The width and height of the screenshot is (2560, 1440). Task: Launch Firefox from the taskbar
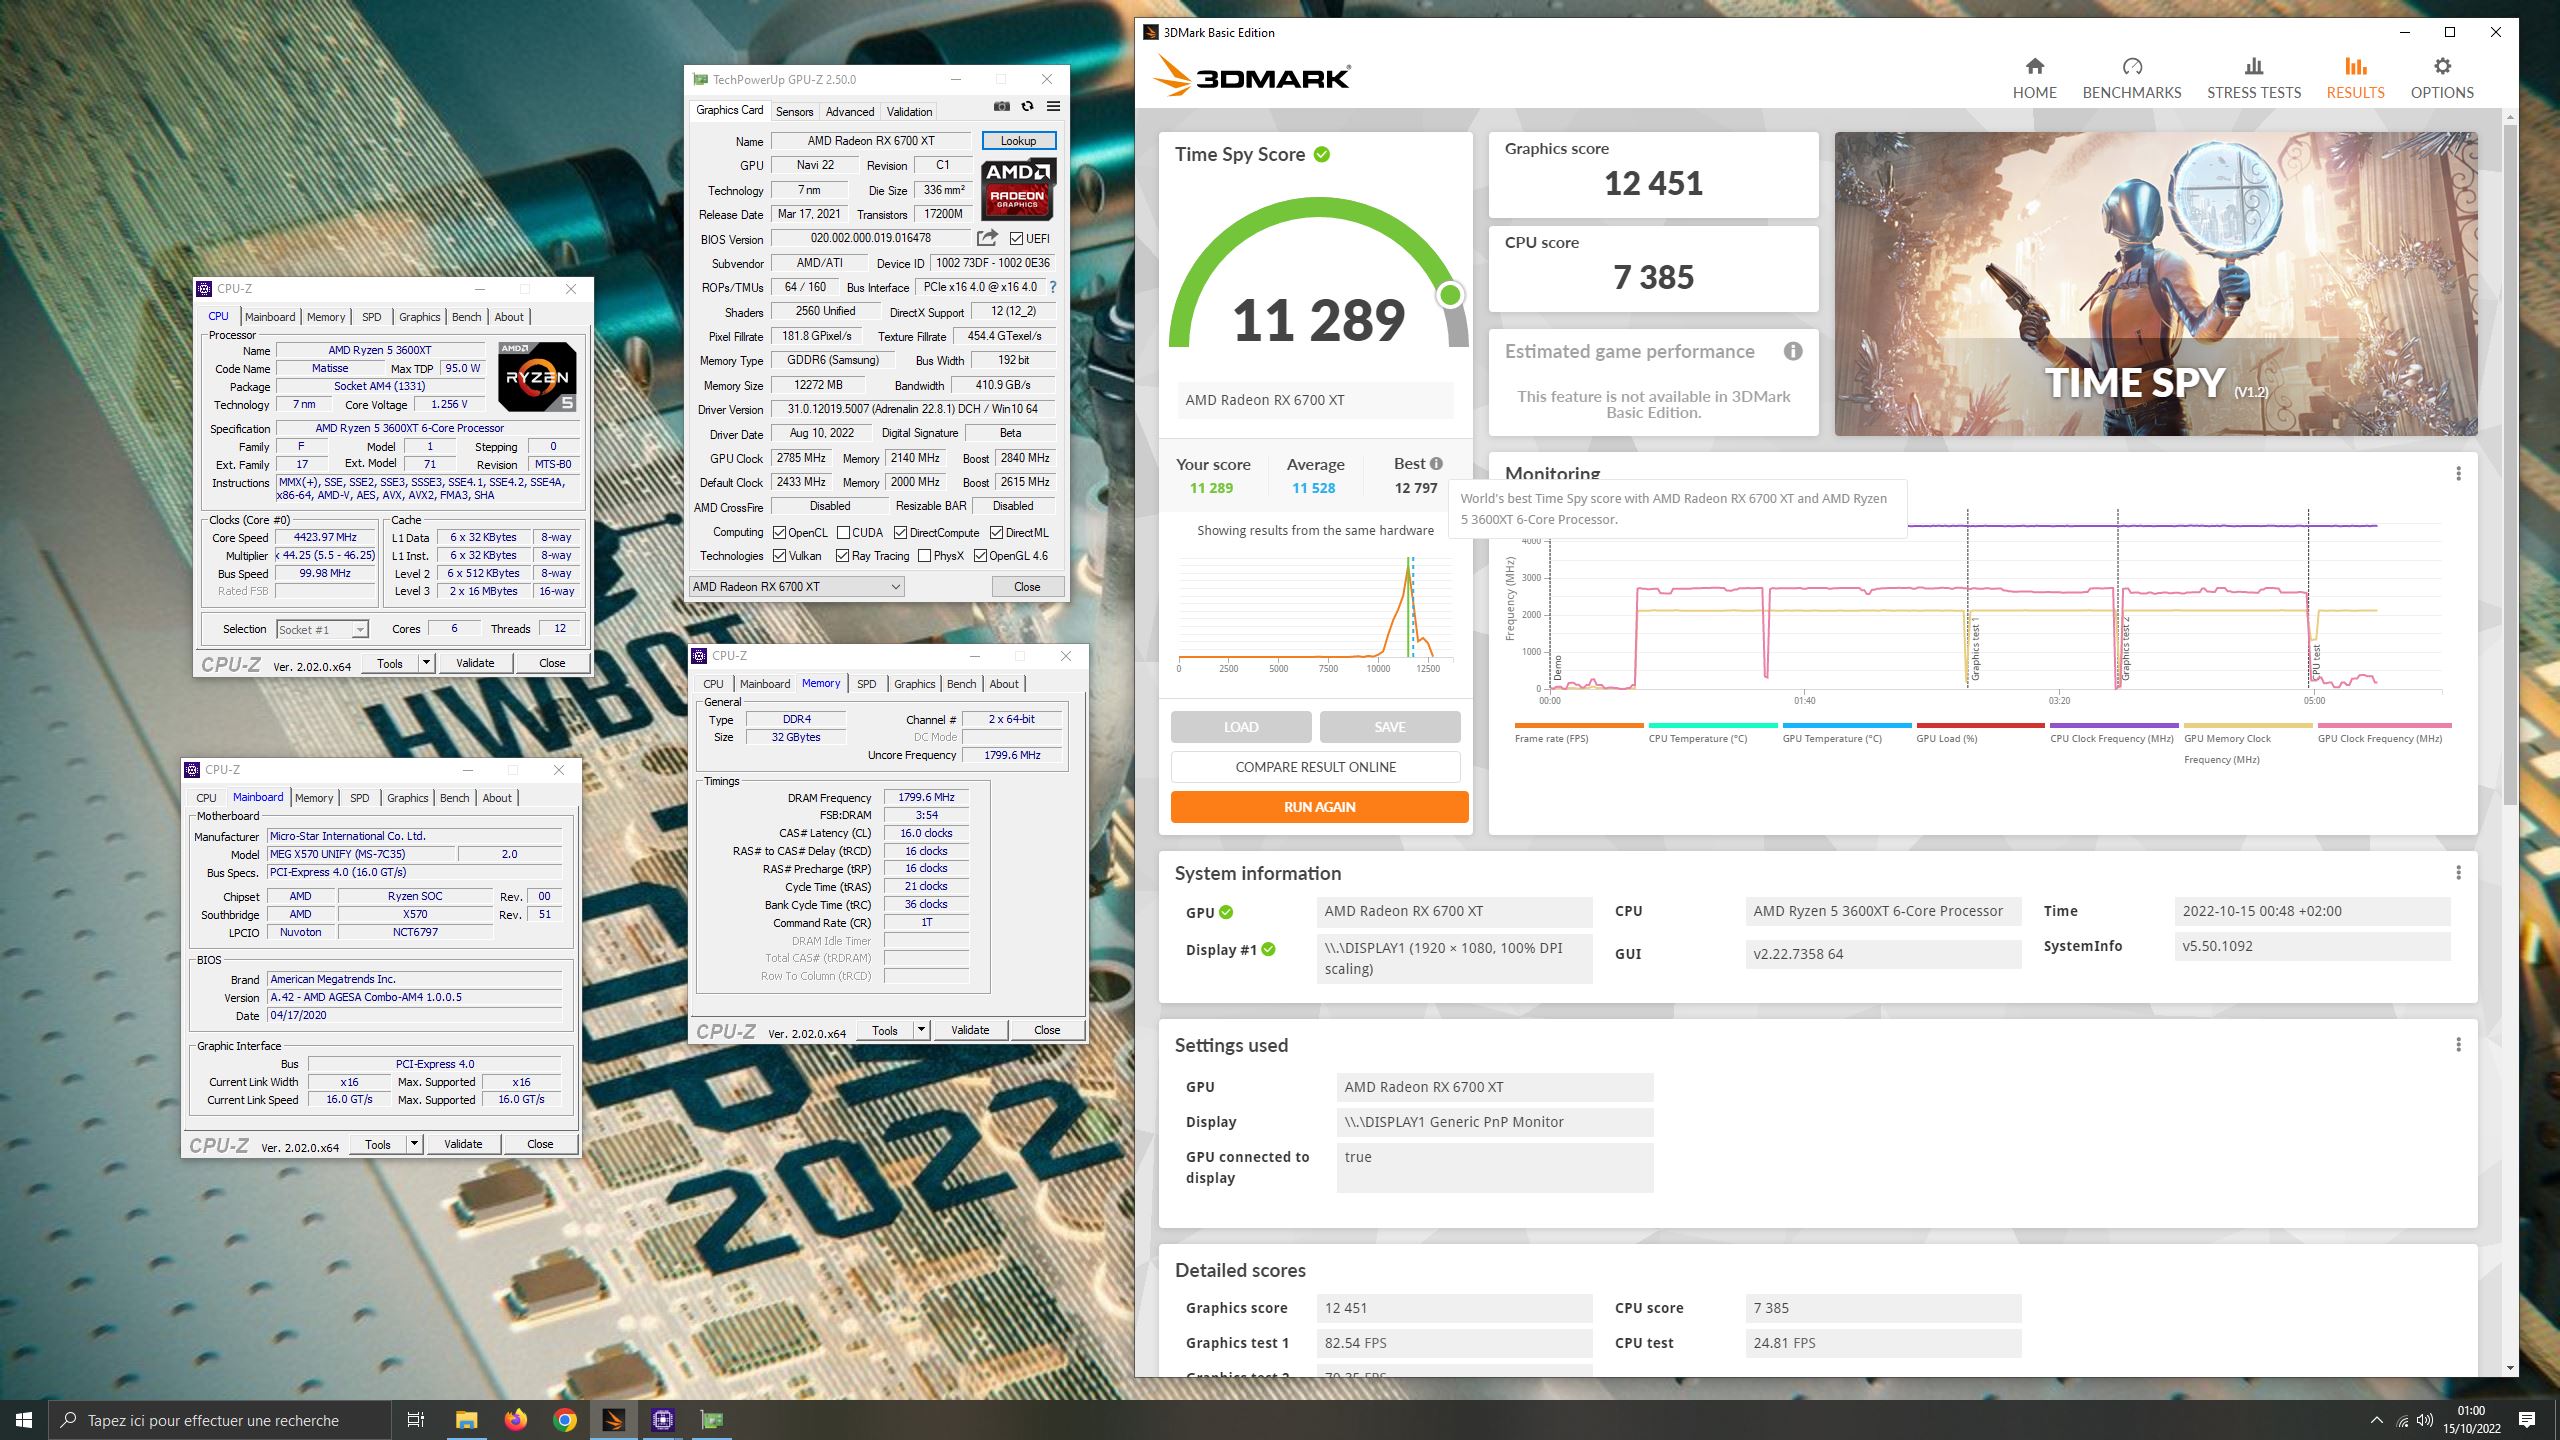point(515,1419)
